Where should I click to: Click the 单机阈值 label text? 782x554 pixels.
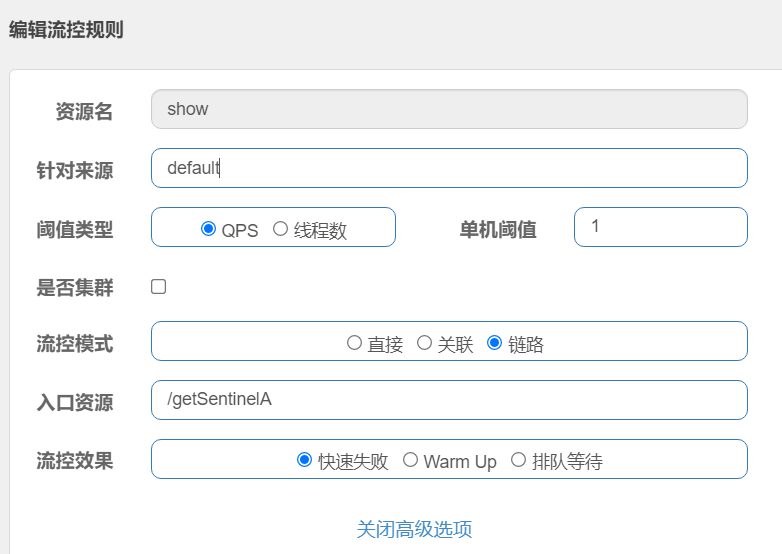point(498,229)
